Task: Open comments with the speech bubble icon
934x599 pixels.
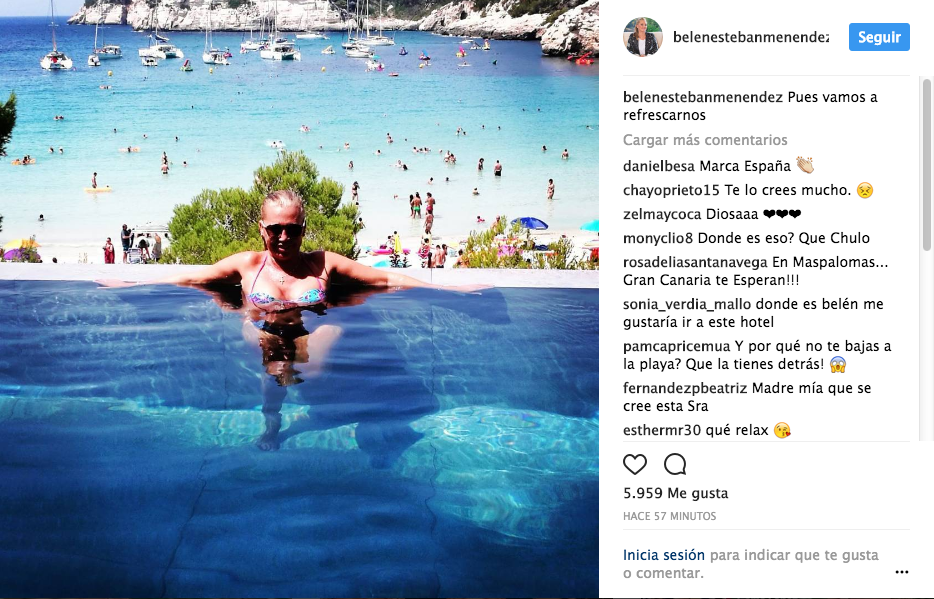Action: [675, 464]
